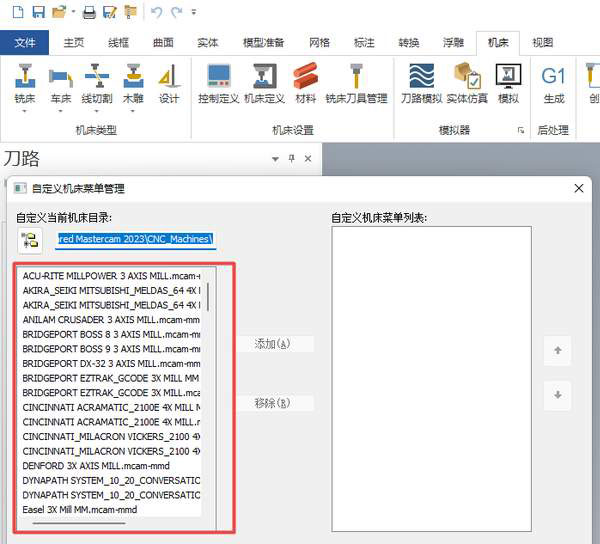Switch to the 标注 tab
Image resolution: width=600 pixels, height=544 pixels.
tap(364, 42)
